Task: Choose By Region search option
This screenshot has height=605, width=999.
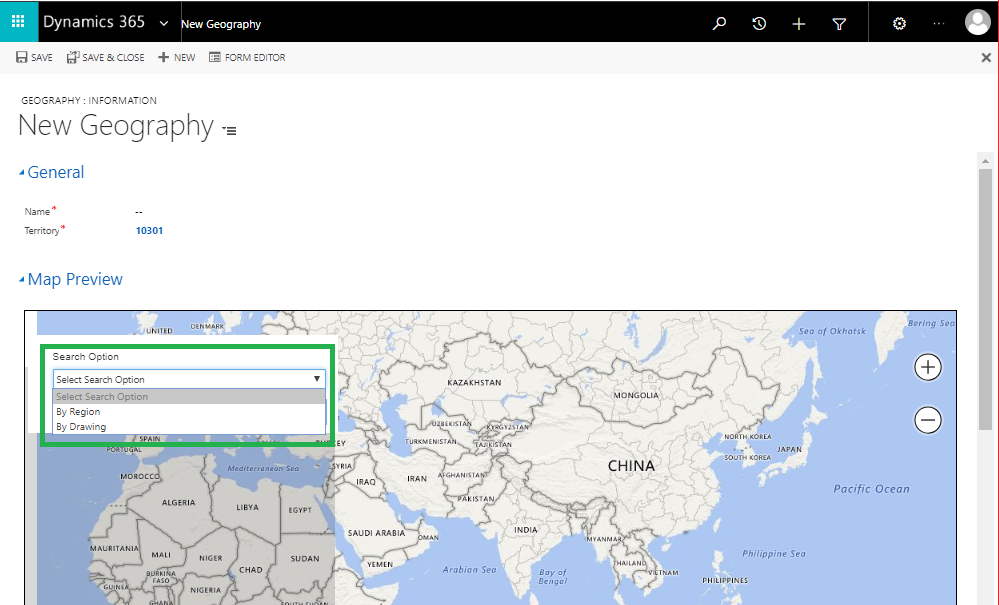Action: 78,412
